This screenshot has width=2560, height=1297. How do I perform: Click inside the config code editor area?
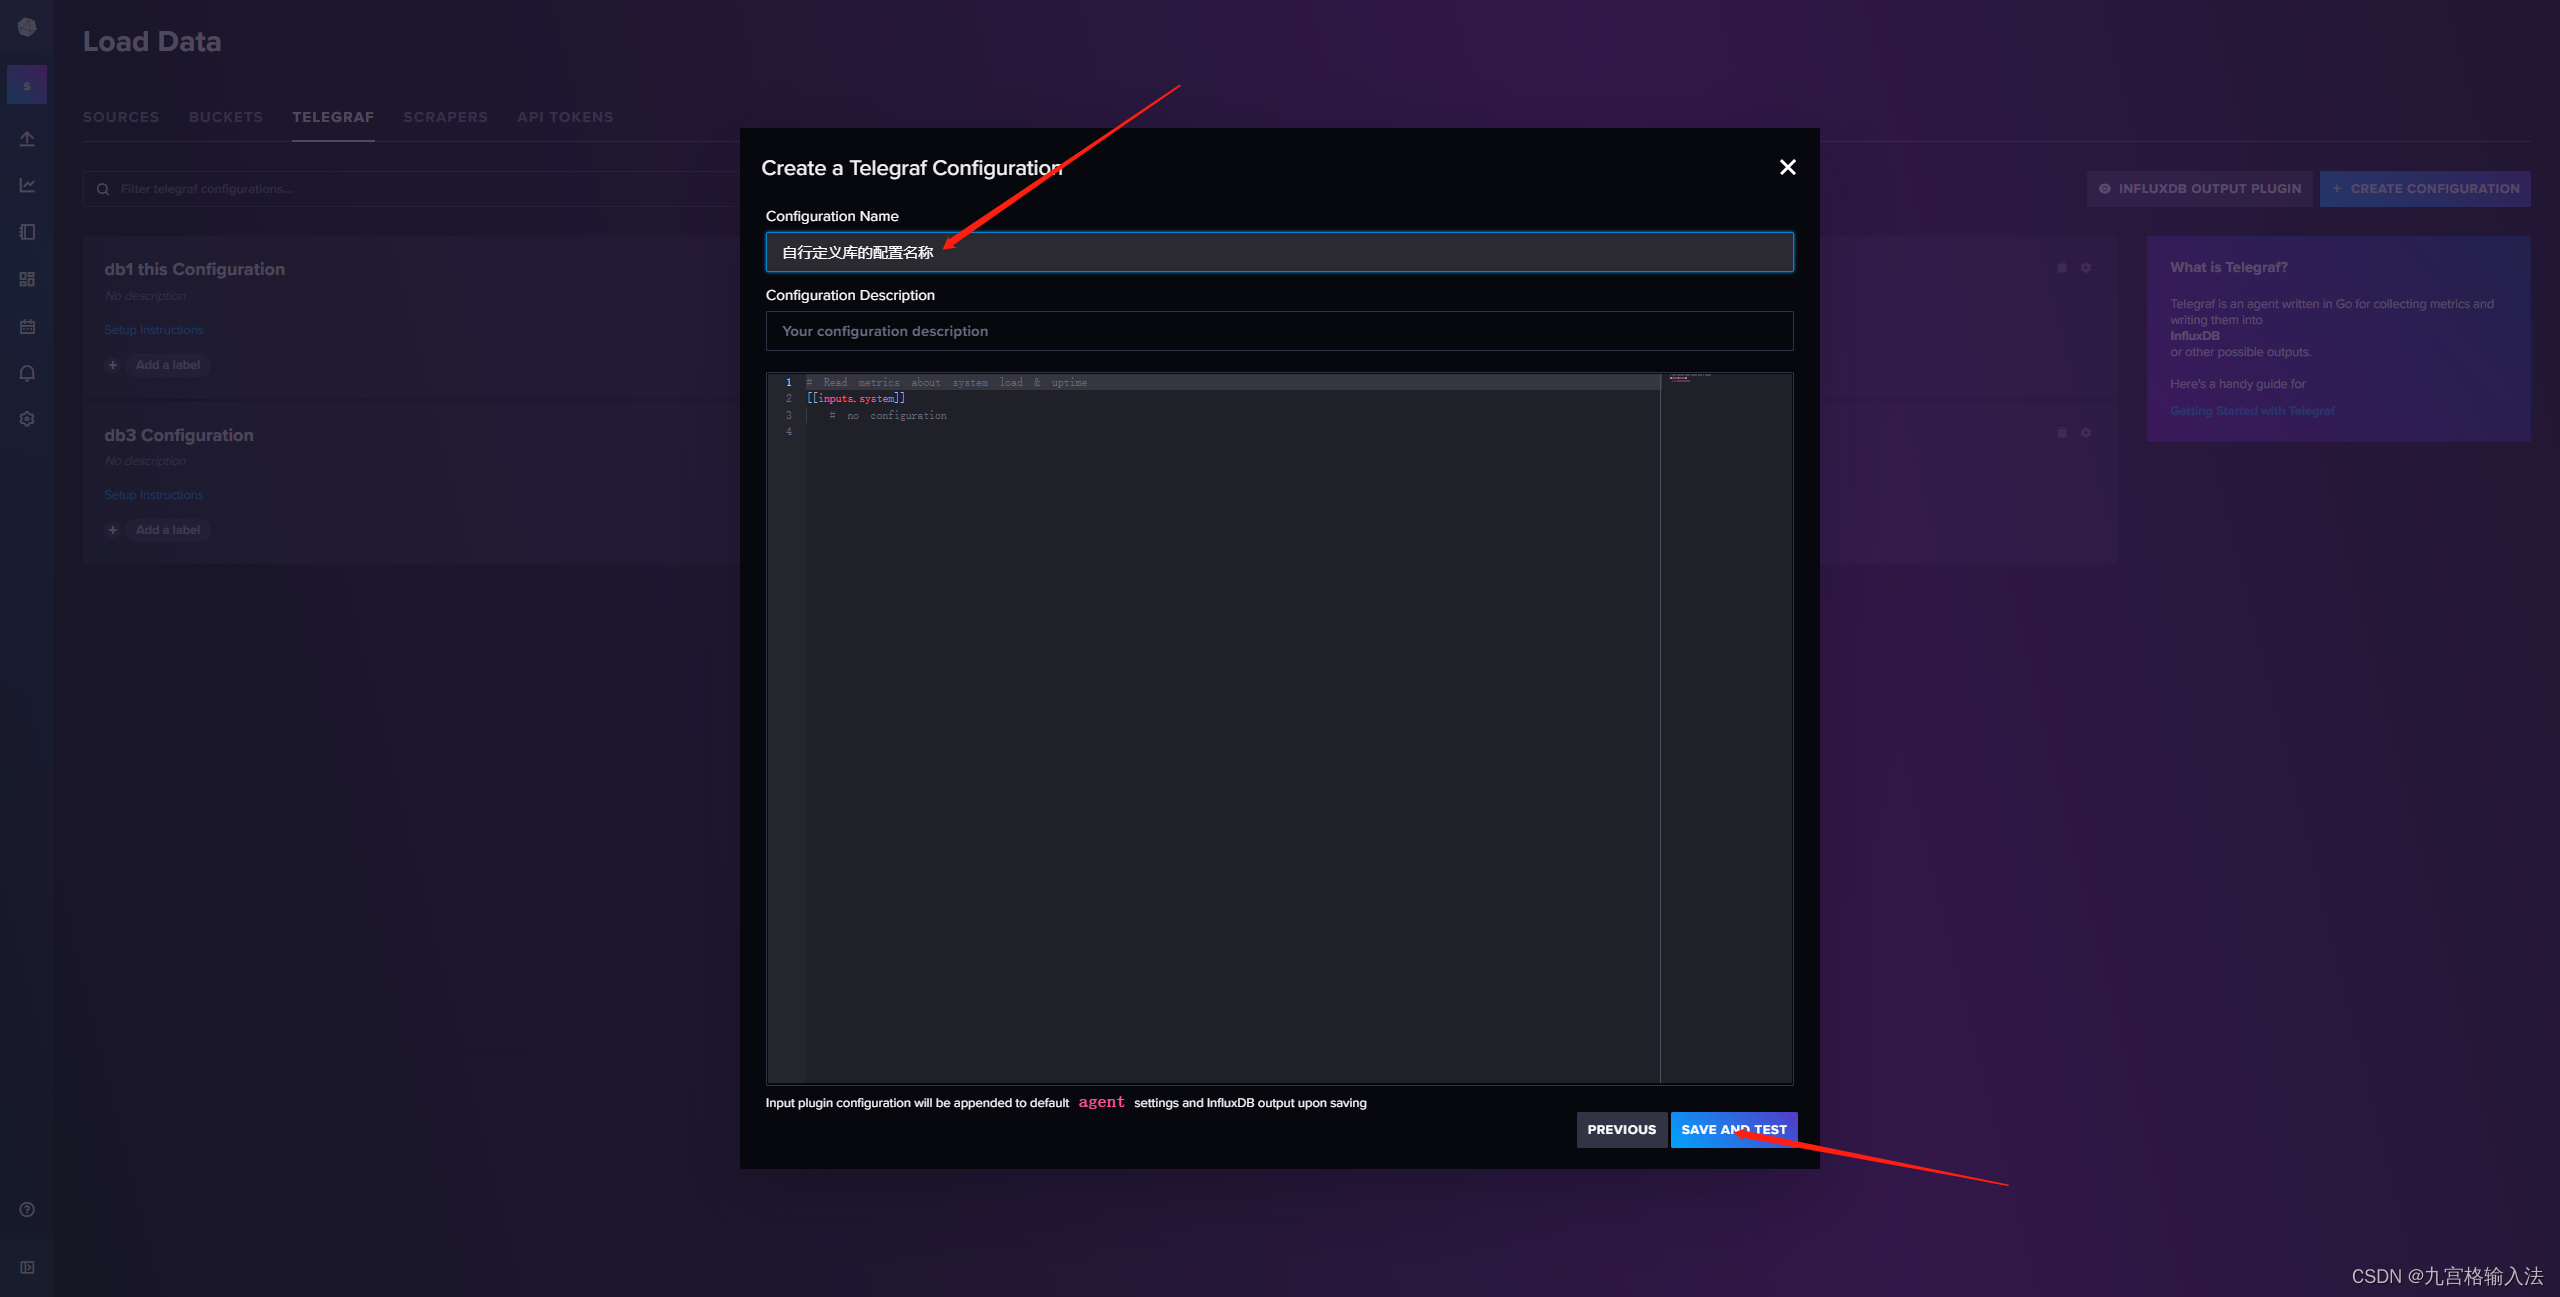point(1232,730)
